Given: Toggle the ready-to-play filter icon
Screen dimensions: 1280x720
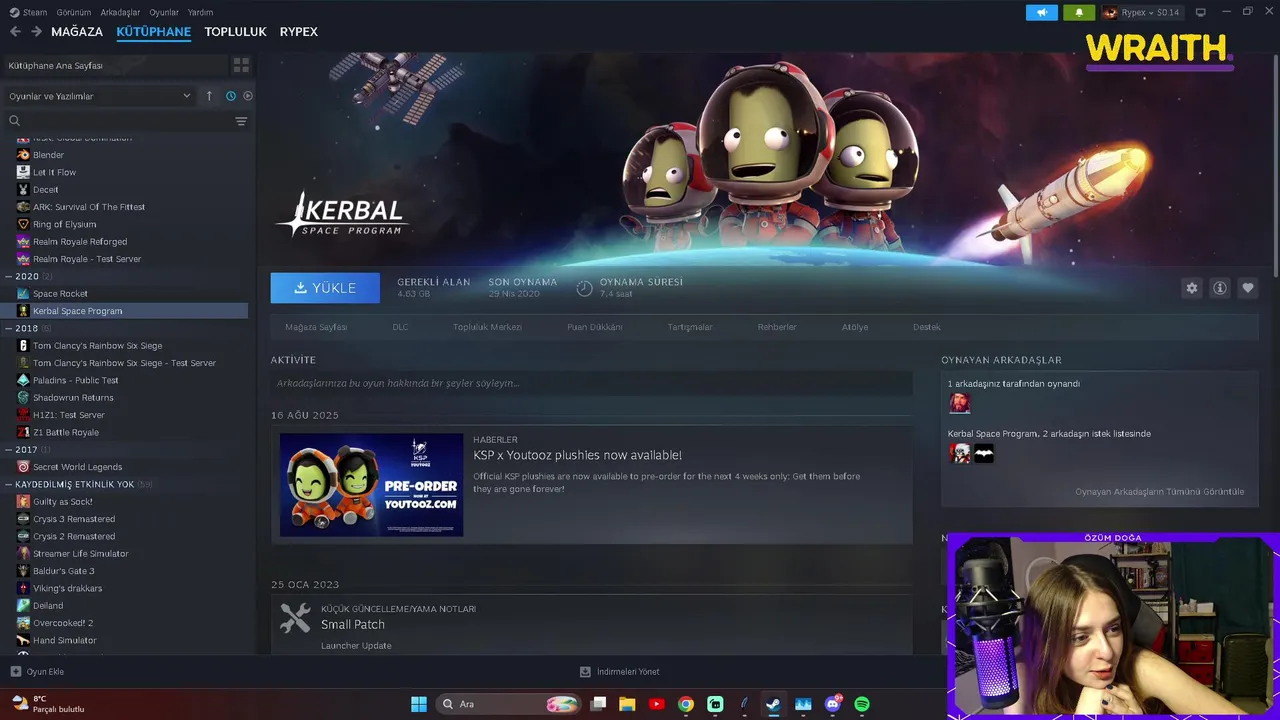Looking at the screenshot, I should pos(248,96).
